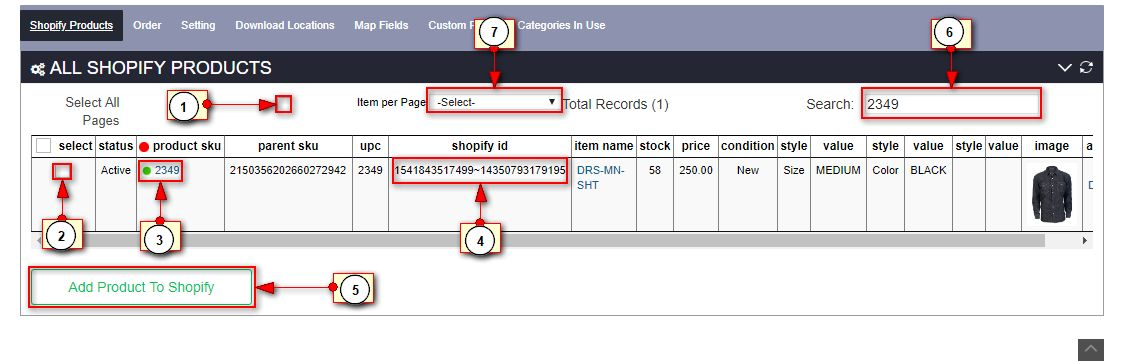This screenshot has height=361, width=1124.
Task: Click the scrollbar left arrow
Action: click(38, 241)
